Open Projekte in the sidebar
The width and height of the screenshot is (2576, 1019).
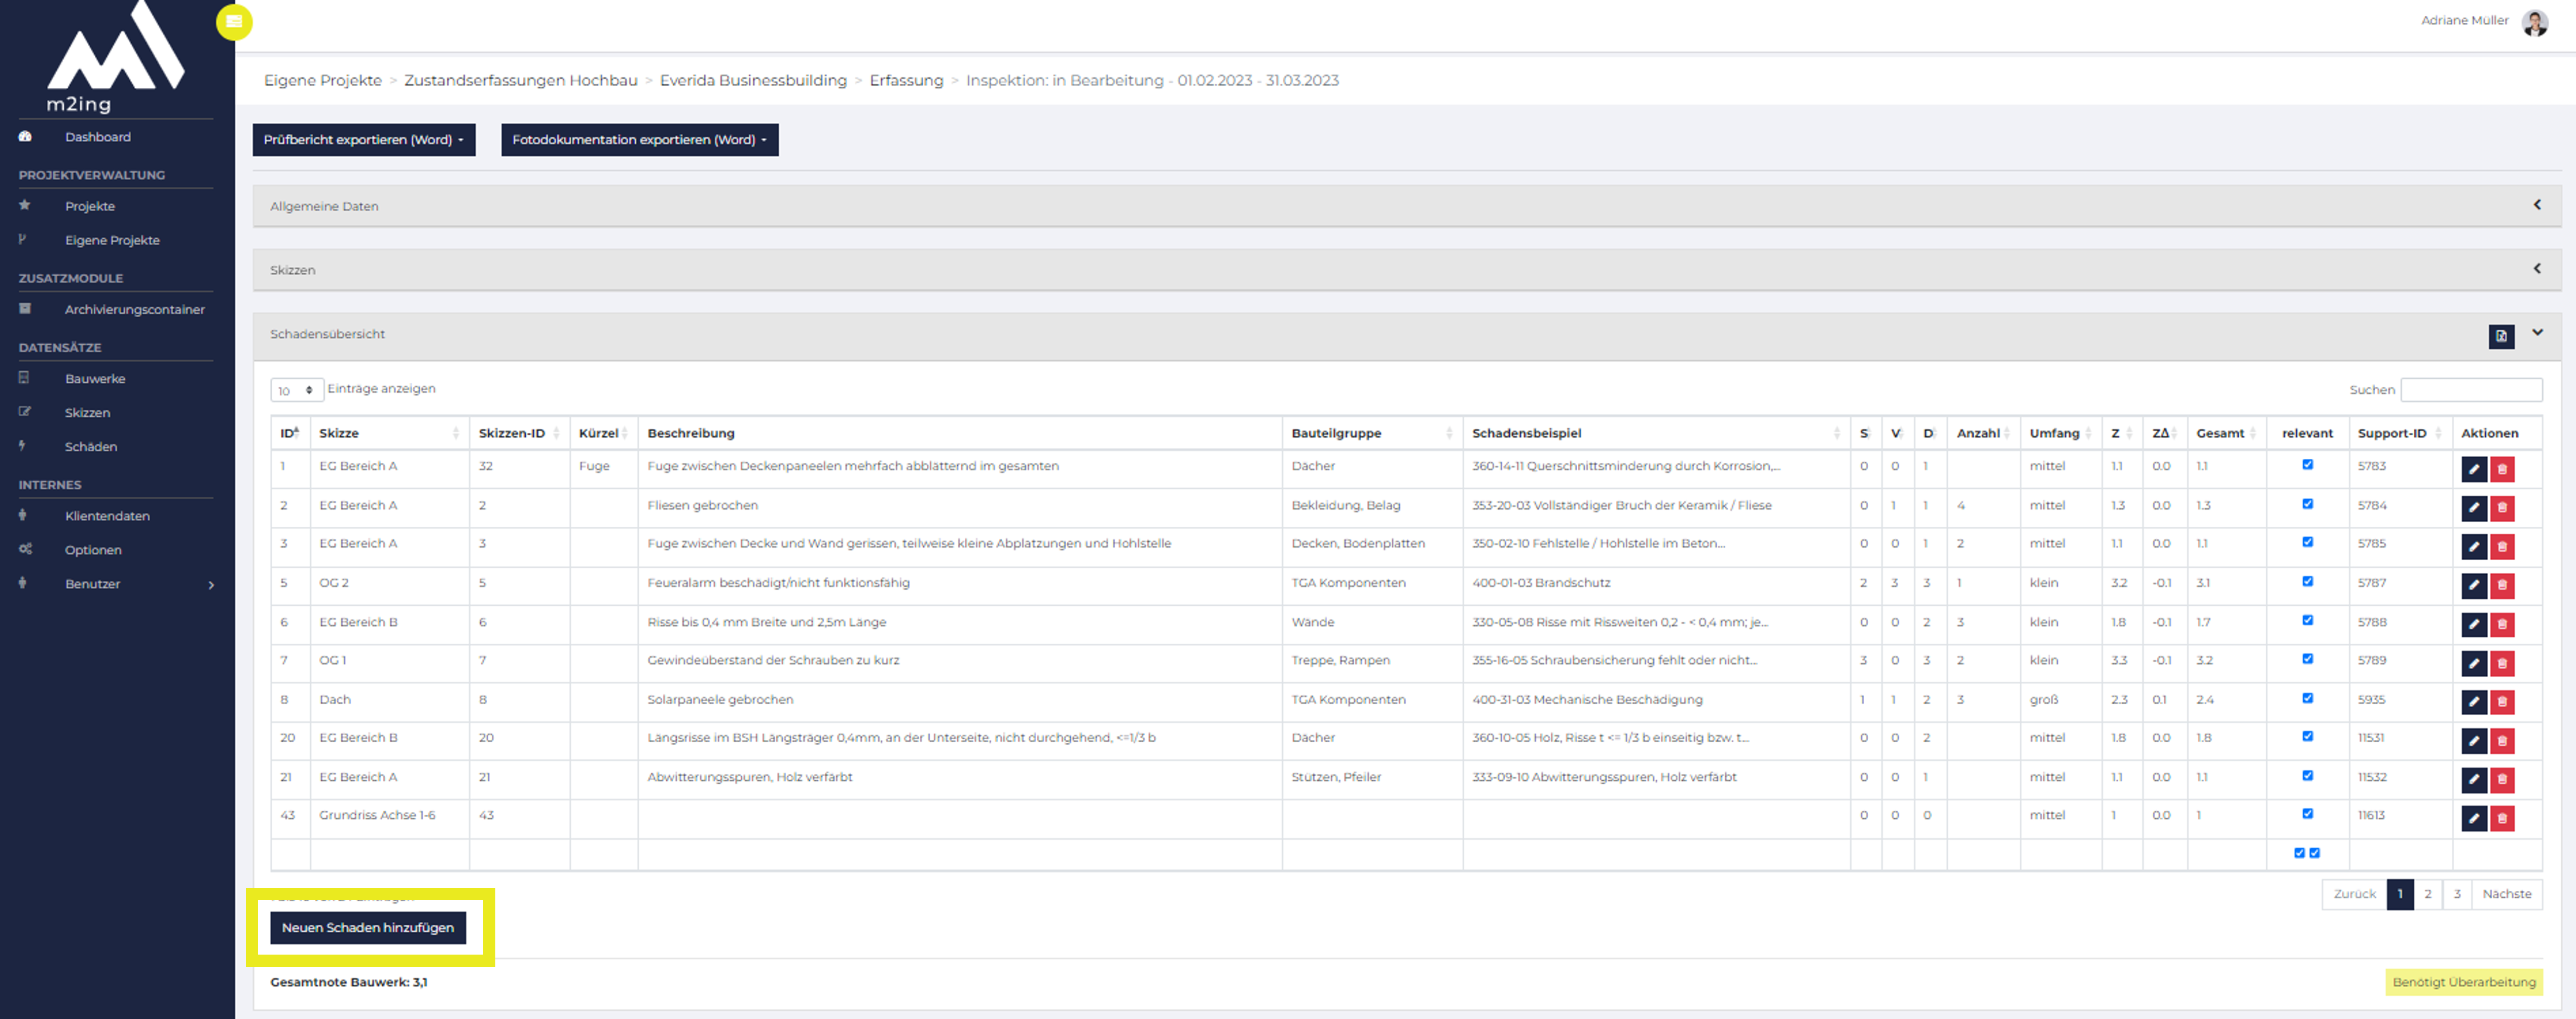pos(90,206)
